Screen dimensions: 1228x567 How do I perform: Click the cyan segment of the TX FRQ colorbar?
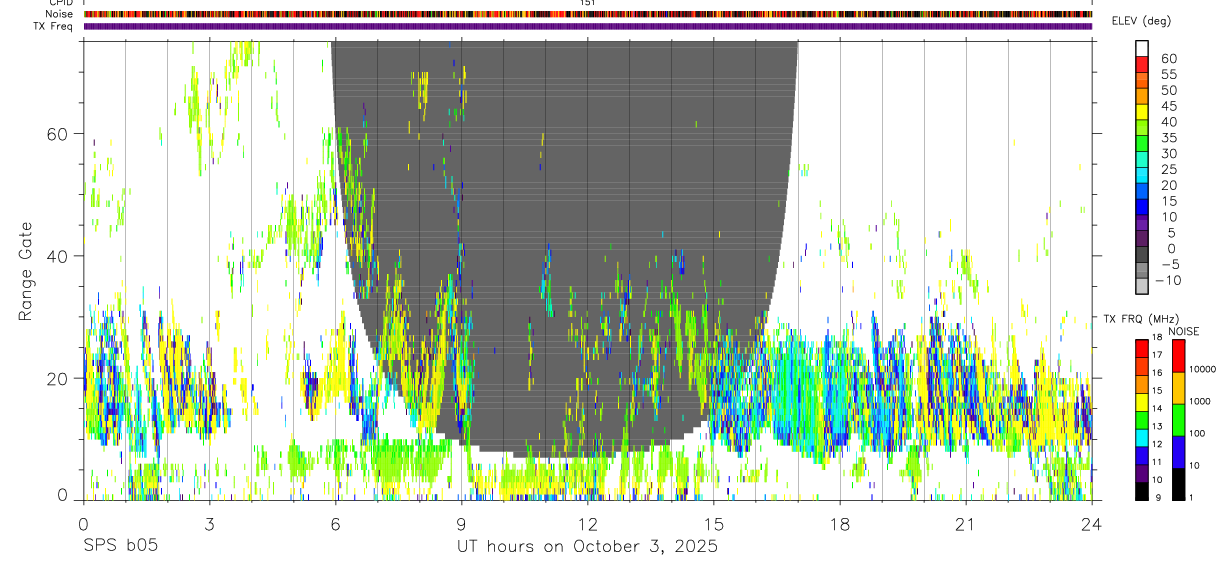click(x=1141, y=437)
